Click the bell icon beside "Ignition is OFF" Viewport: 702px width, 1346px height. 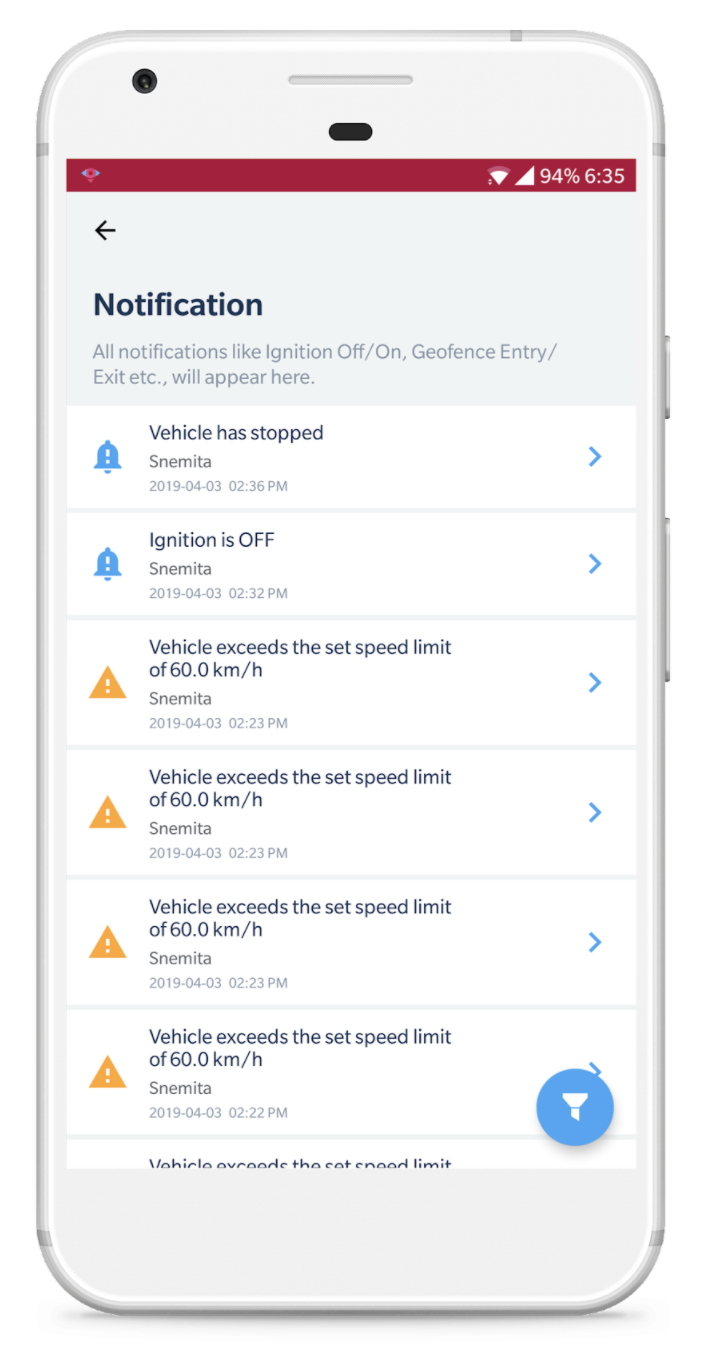(108, 564)
